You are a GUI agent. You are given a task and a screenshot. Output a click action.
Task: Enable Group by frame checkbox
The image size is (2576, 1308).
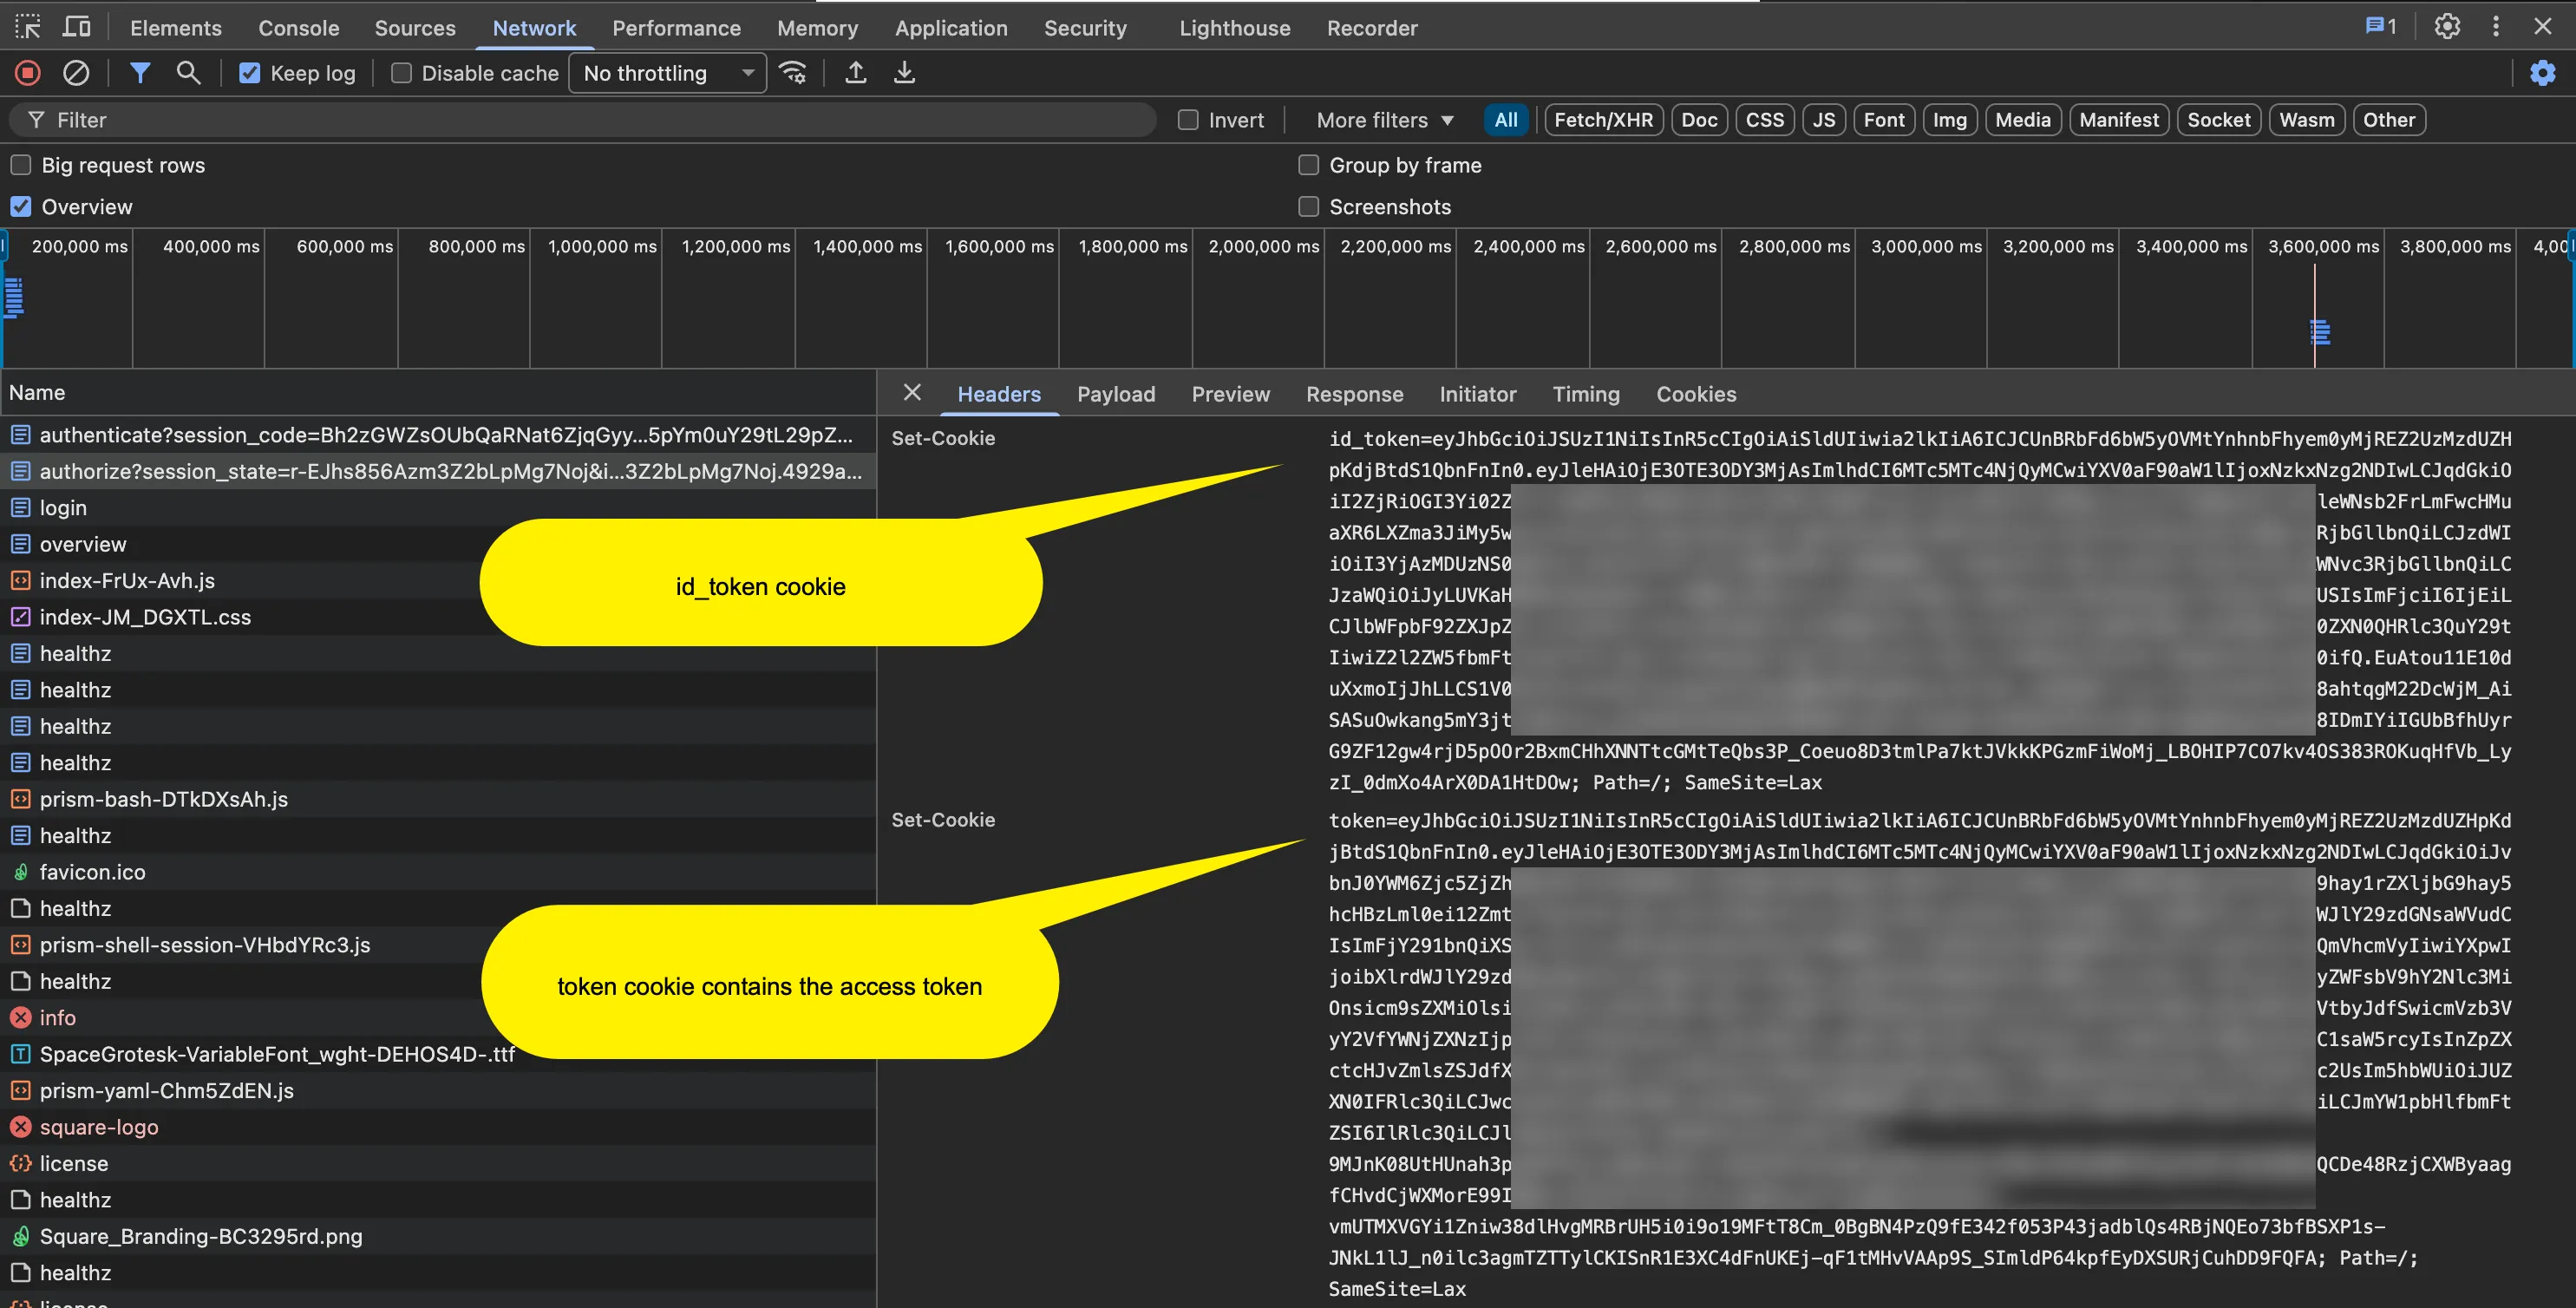(1308, 165)
